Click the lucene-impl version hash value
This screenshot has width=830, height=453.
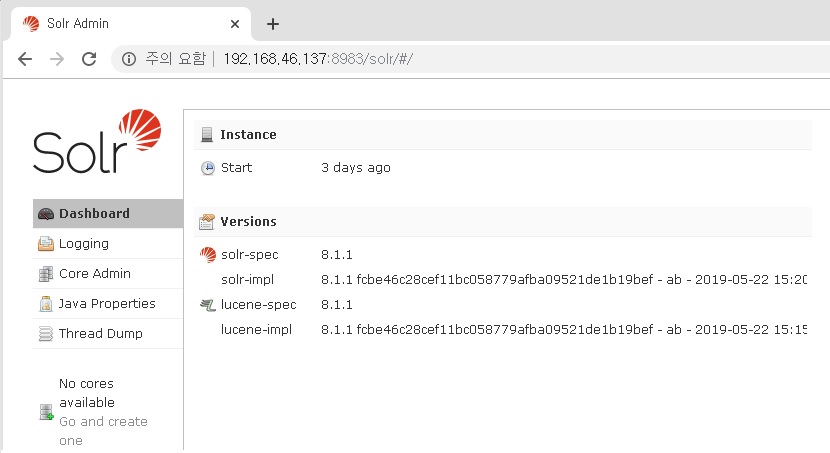pyautogui.click(x=564, y=330)
